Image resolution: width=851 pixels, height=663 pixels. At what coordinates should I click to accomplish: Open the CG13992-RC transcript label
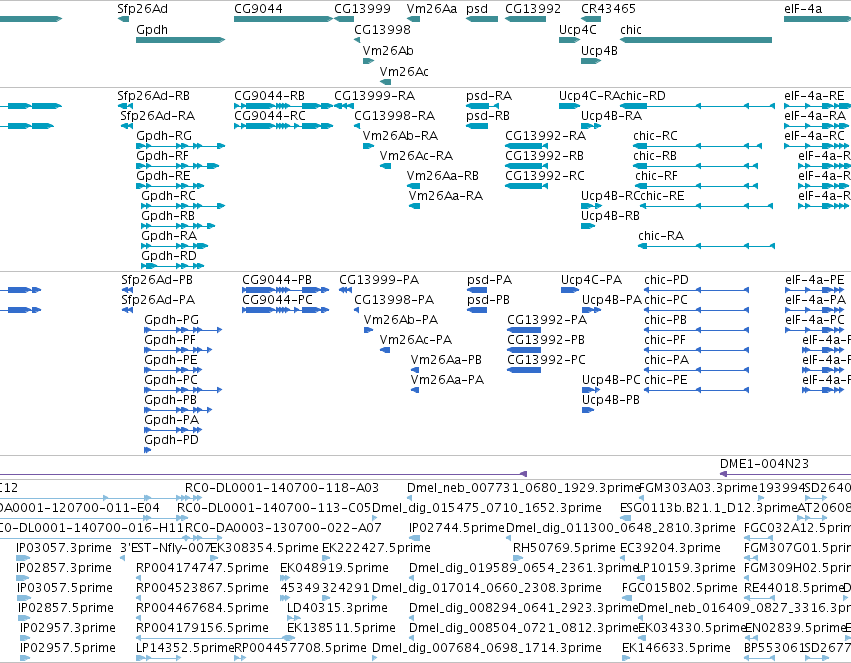click(x=545, y=176)
